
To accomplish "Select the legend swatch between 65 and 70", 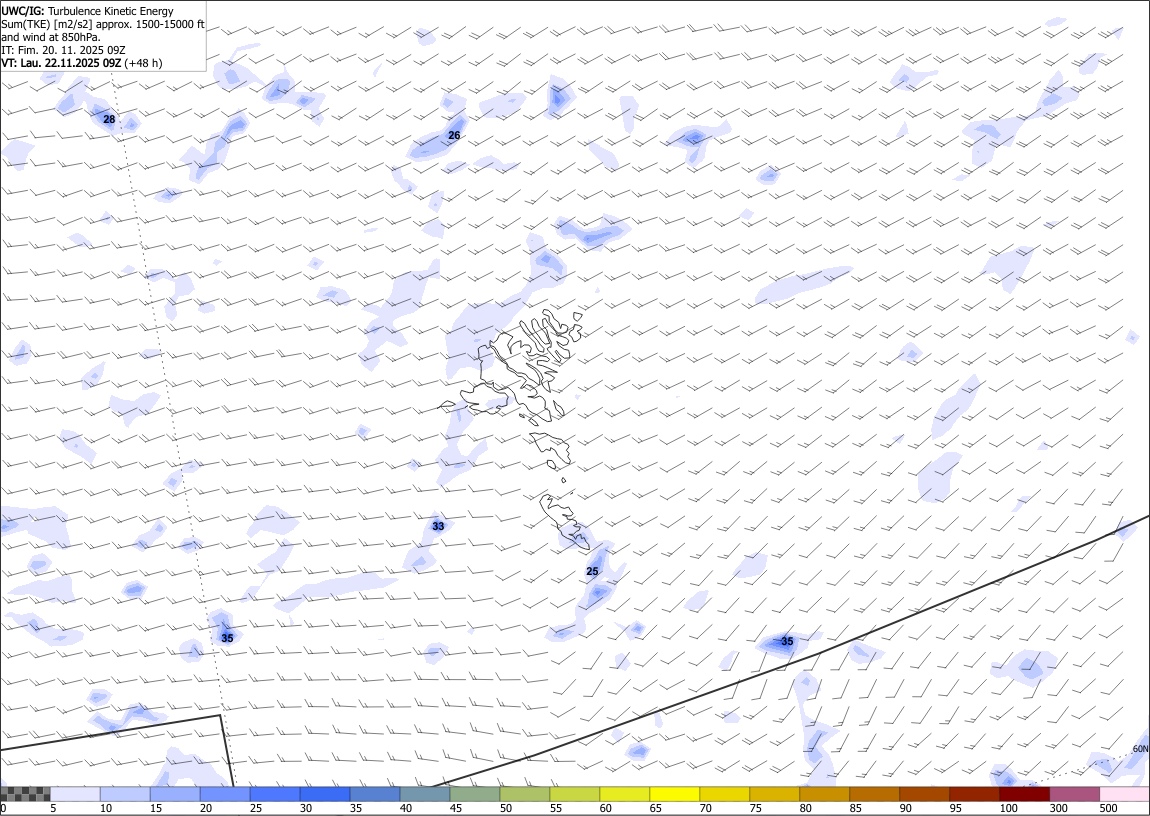I will (x=674, y=794).
